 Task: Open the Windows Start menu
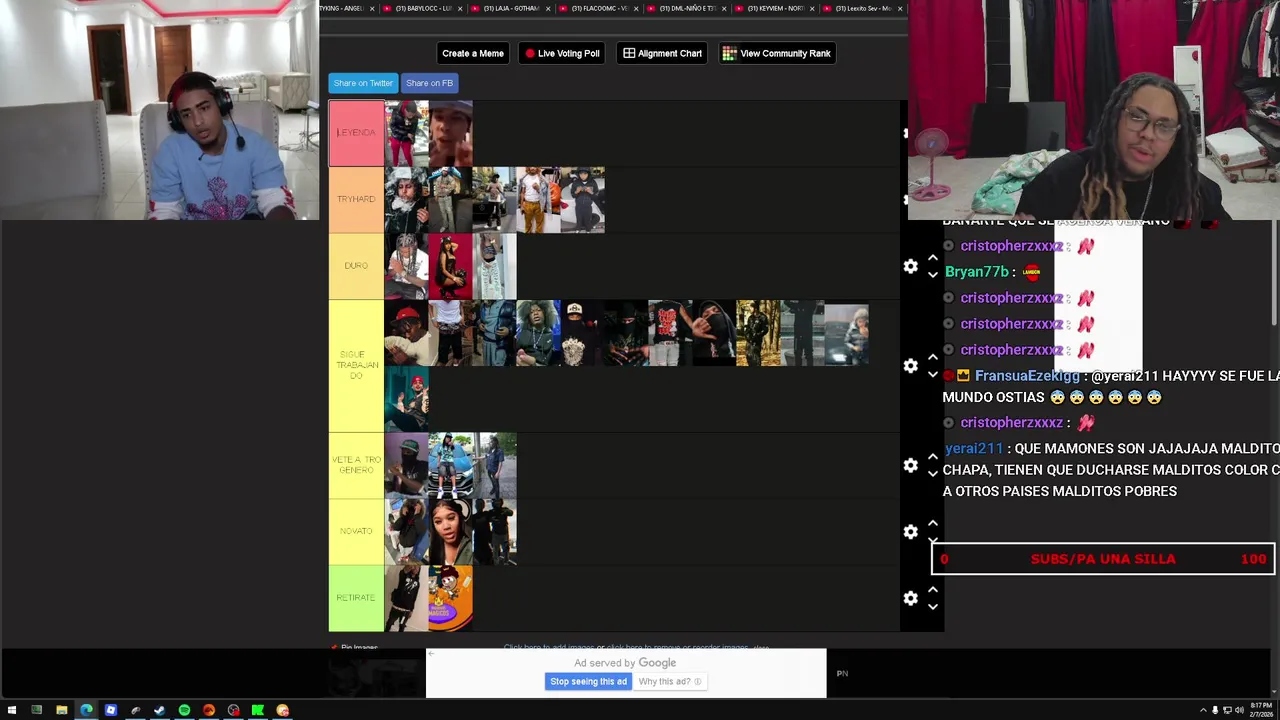pyautogui.click(x=12, y=710)
